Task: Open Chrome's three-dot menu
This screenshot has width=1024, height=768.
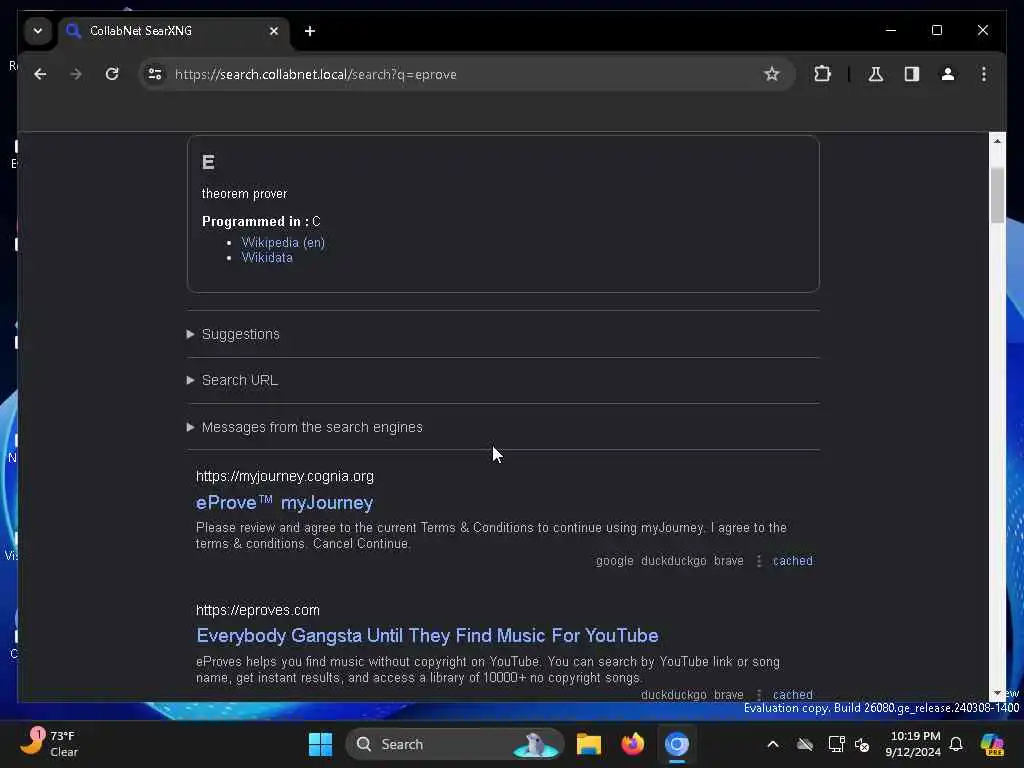Action: coord(984,74)
